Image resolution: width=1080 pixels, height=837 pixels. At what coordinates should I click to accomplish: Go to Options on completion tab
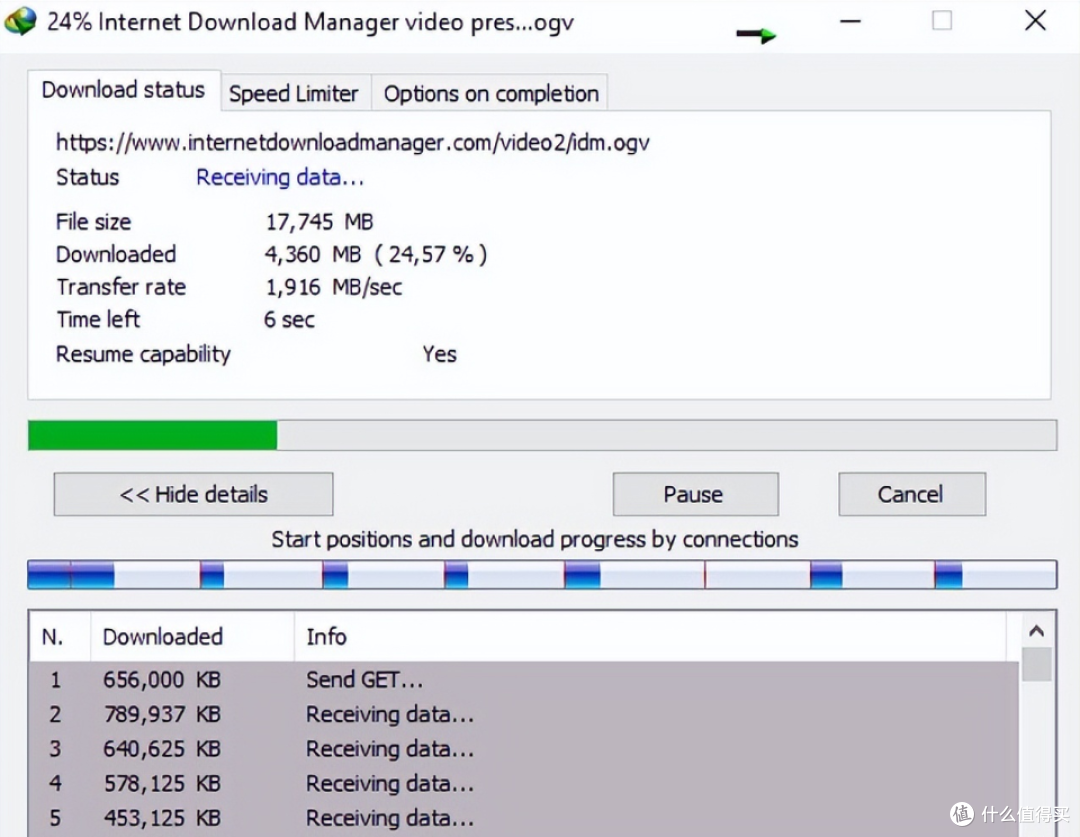(x=491, y=94)
